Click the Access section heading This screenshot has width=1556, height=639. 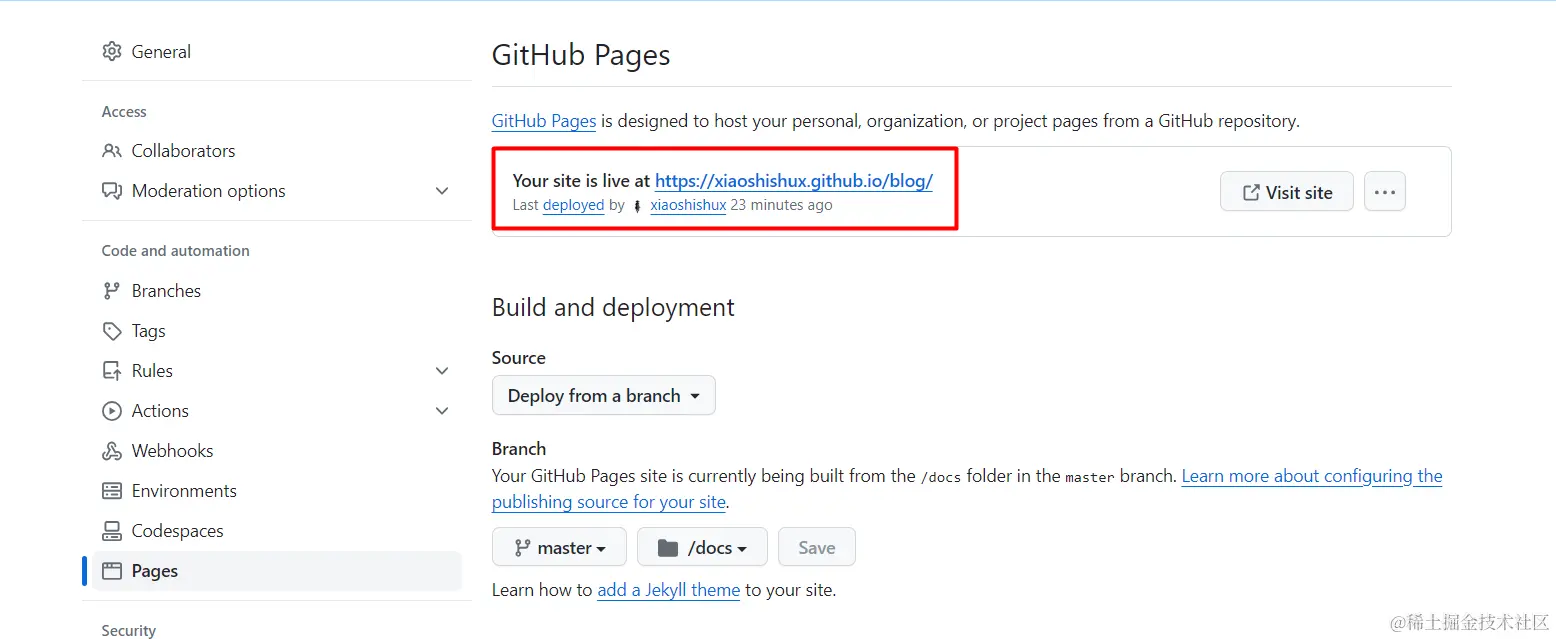[x=124, y=112]
